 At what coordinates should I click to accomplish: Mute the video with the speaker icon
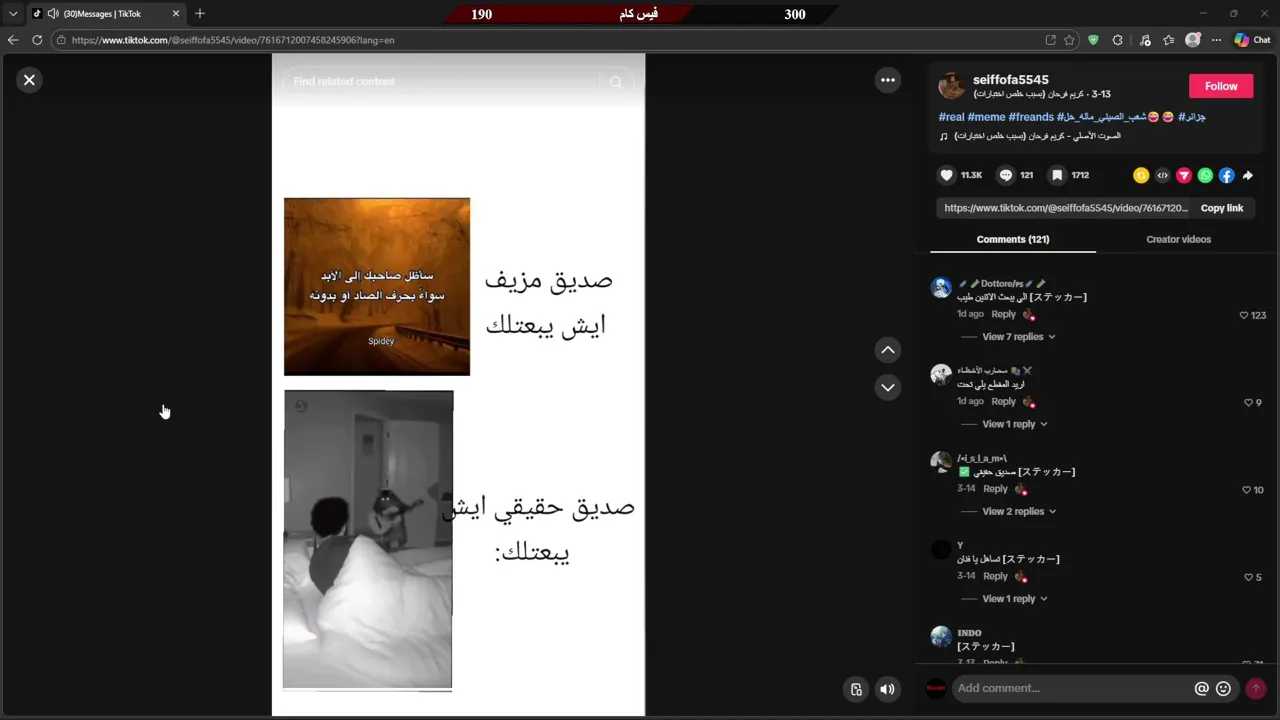tap(887, 689)
